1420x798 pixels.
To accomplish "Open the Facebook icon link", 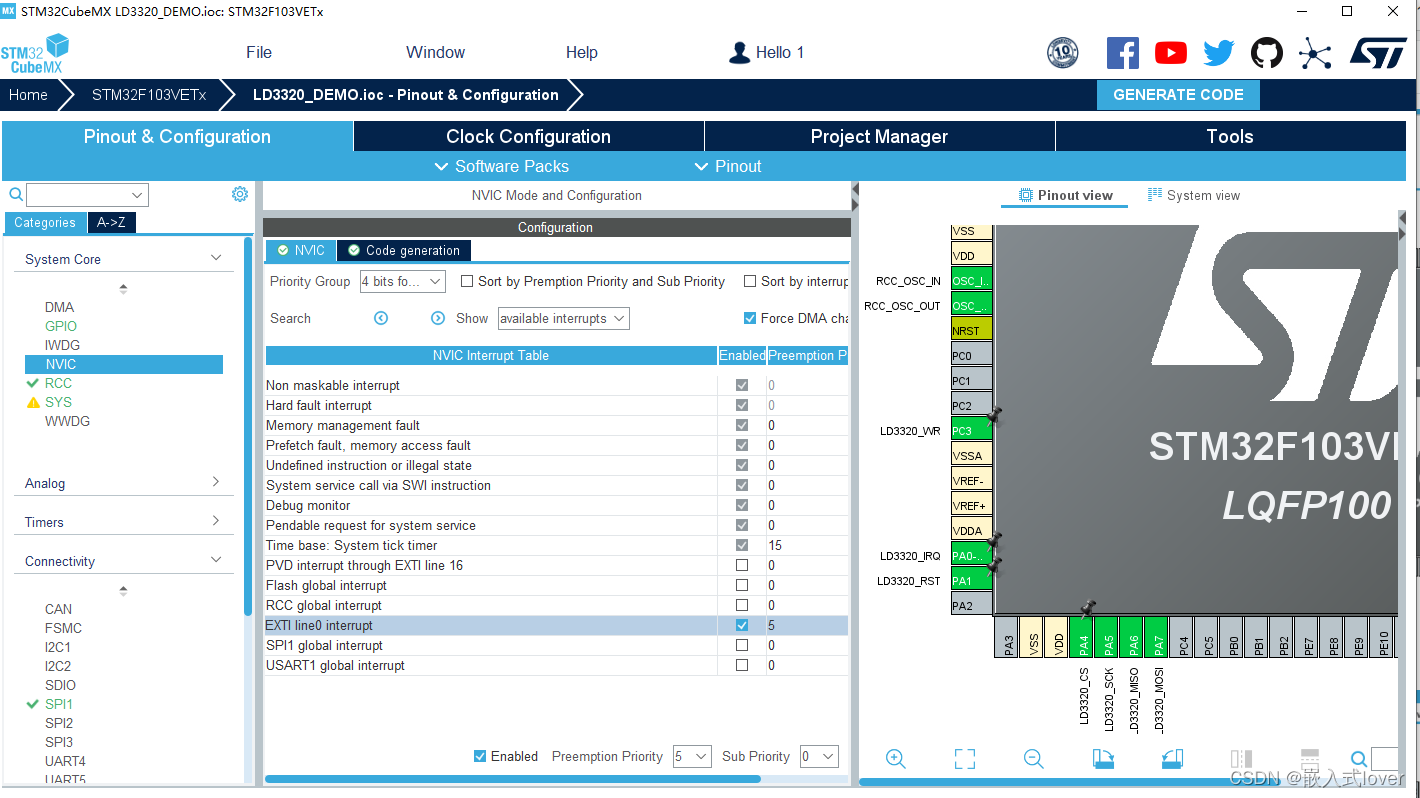I will tap(1122, 53).
